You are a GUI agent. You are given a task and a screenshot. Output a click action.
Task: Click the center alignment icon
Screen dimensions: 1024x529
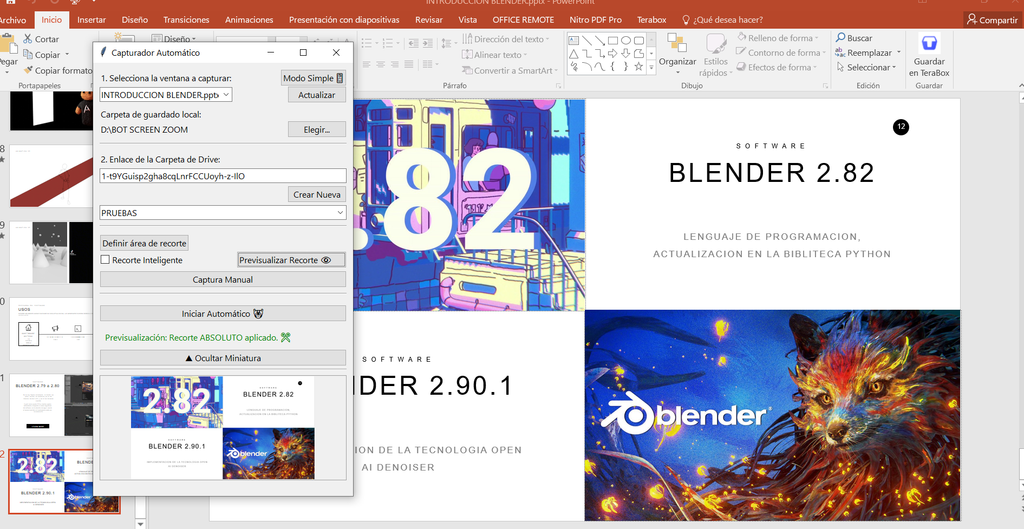[x=381, y=64]
